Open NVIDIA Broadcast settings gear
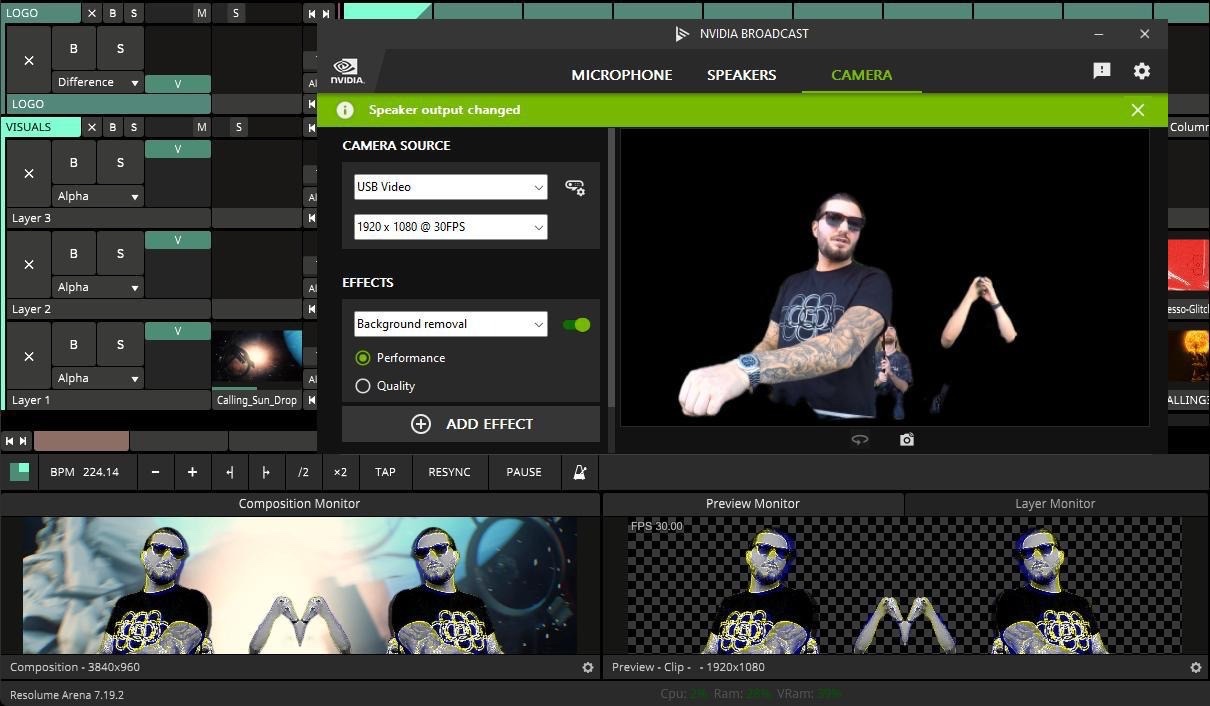 [x=1141, y=71]
